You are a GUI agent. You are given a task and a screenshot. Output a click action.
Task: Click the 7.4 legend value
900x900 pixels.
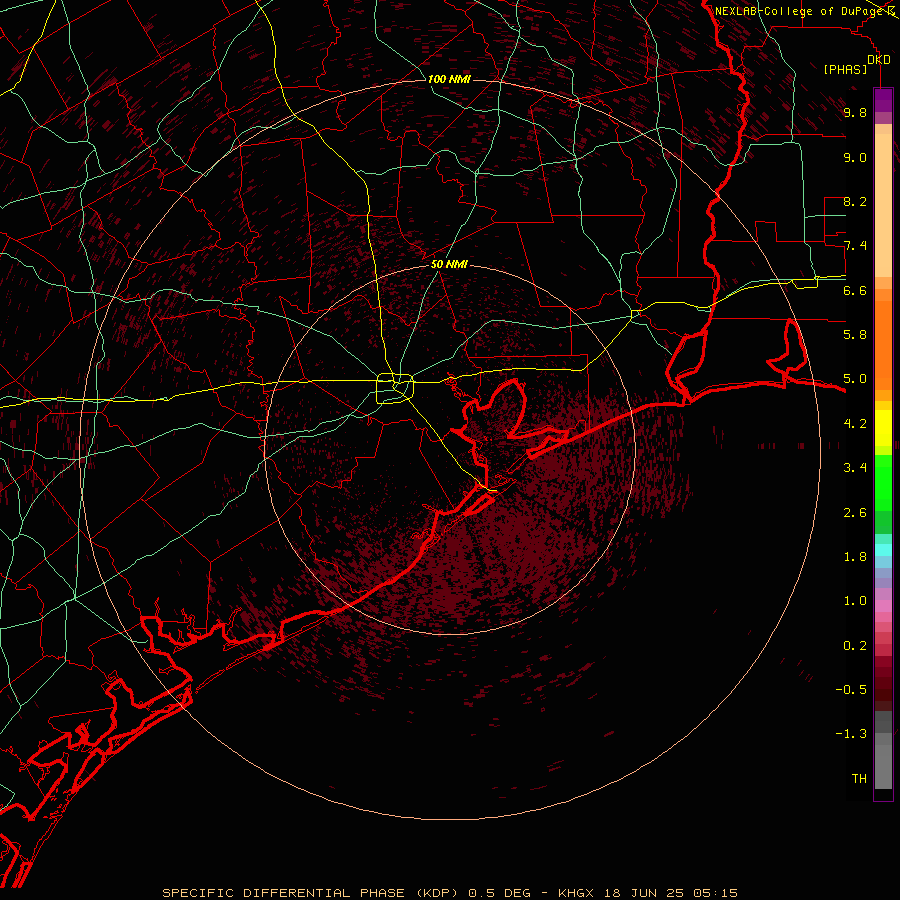(x=855, y=246)
